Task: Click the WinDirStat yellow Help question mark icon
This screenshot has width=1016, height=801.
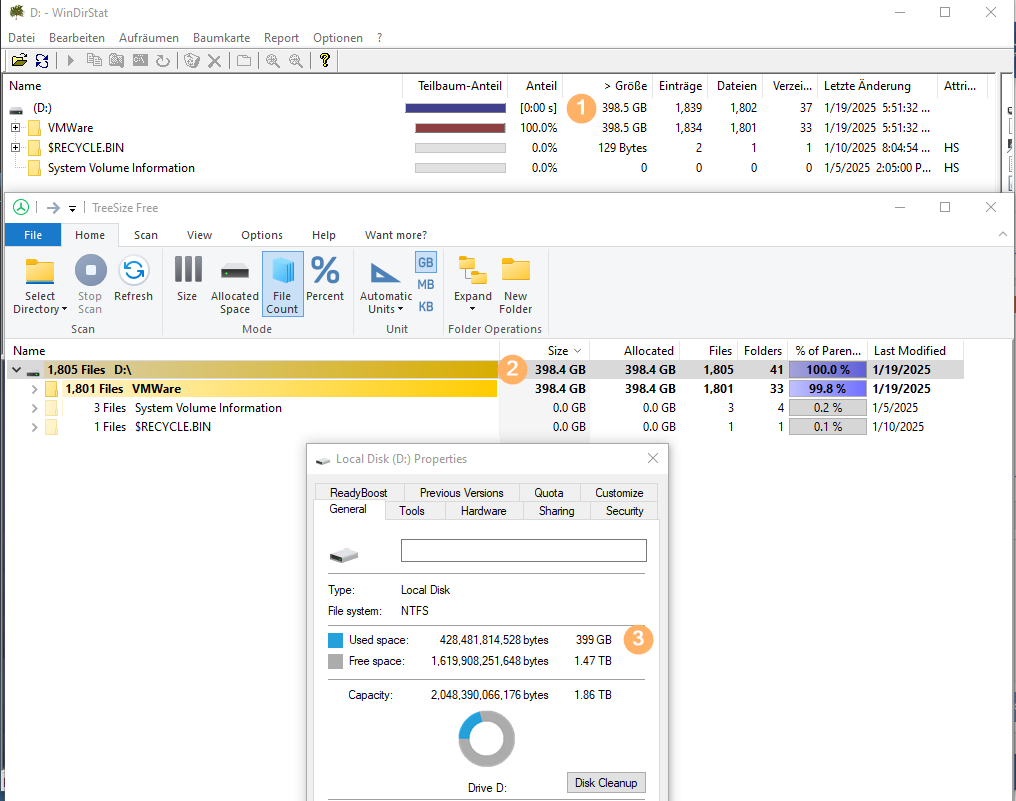Action: 325,60
